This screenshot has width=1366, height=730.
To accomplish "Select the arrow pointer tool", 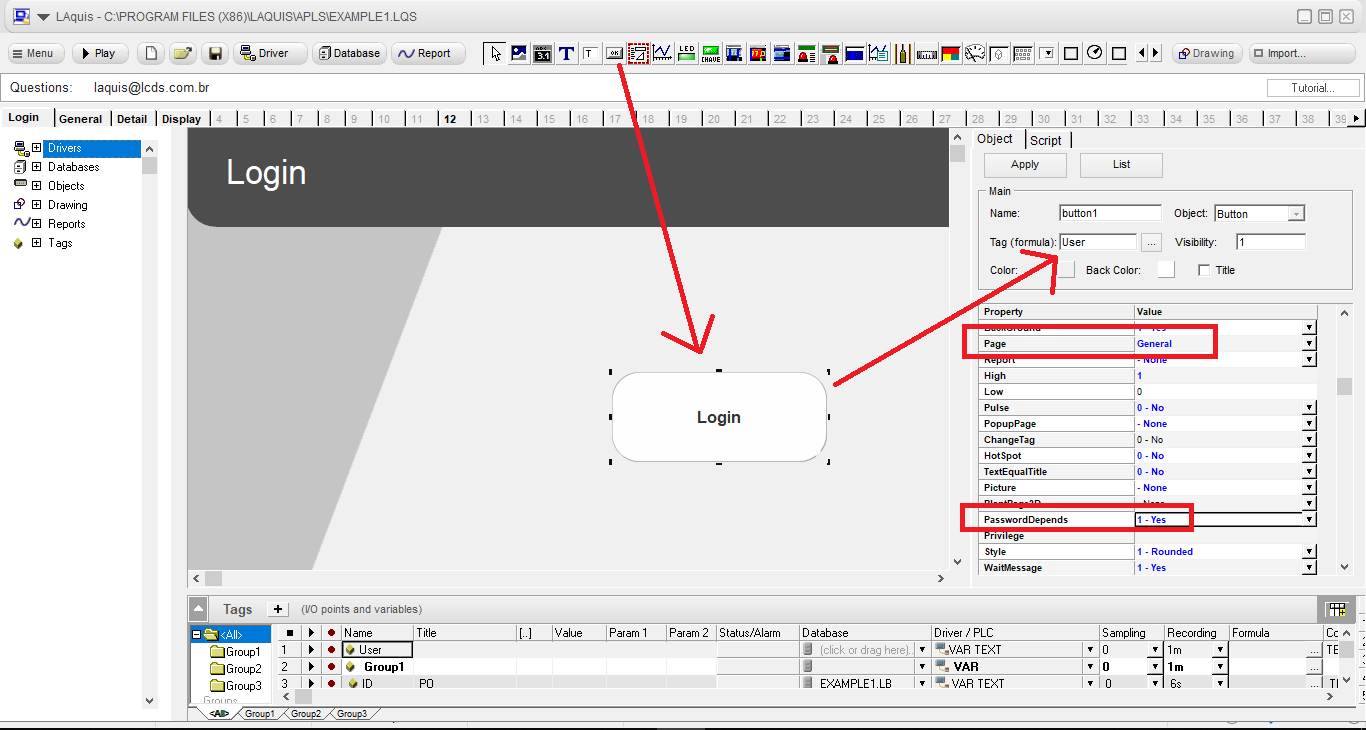I will (x=495, y=53).
